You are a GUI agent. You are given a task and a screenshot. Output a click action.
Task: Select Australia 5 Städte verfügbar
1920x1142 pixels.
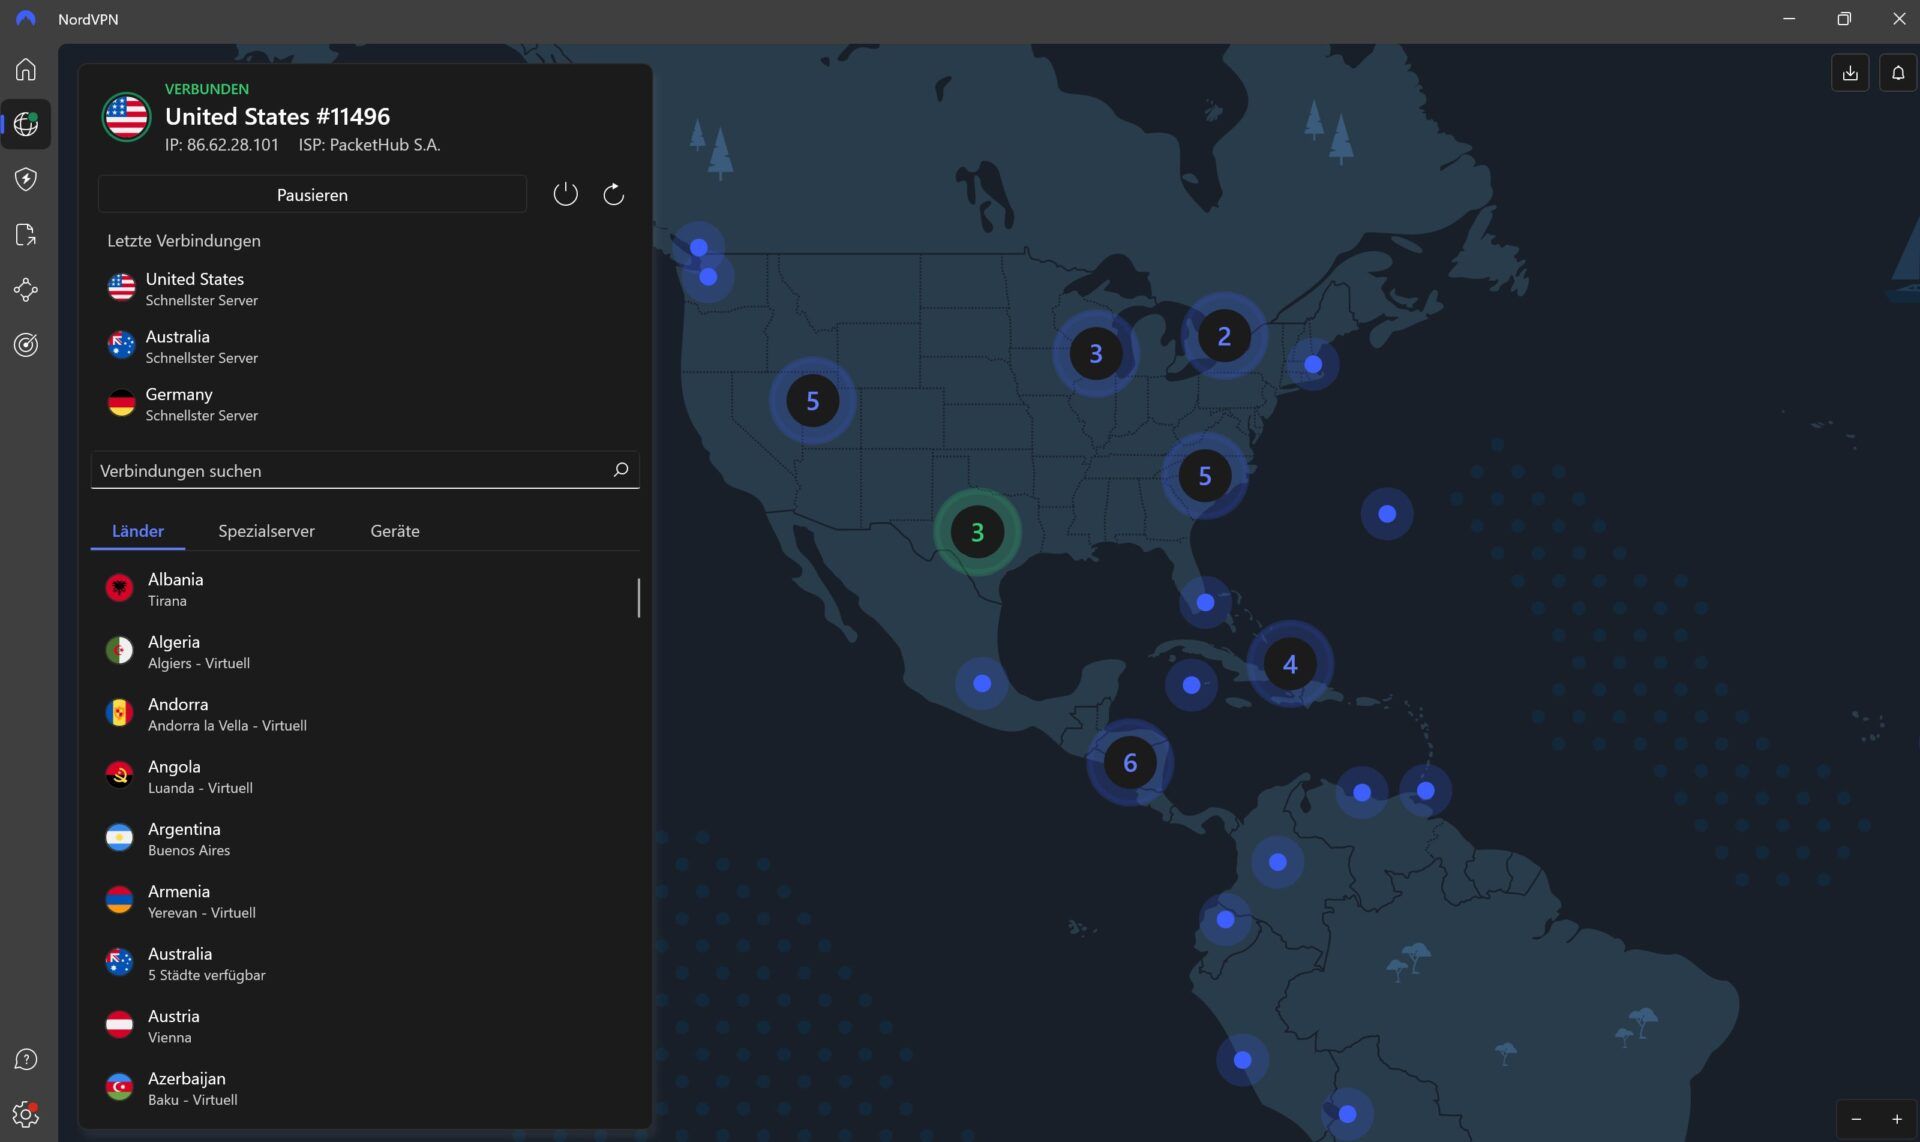click(x=364, y=963)
